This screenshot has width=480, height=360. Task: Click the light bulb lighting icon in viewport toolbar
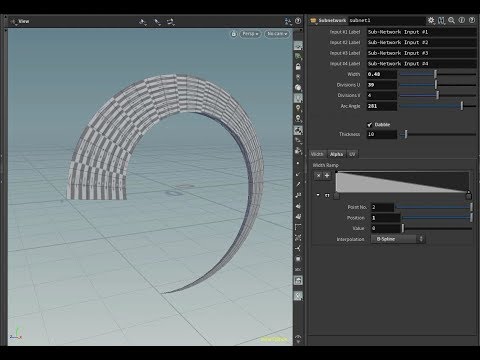point(298,108)
